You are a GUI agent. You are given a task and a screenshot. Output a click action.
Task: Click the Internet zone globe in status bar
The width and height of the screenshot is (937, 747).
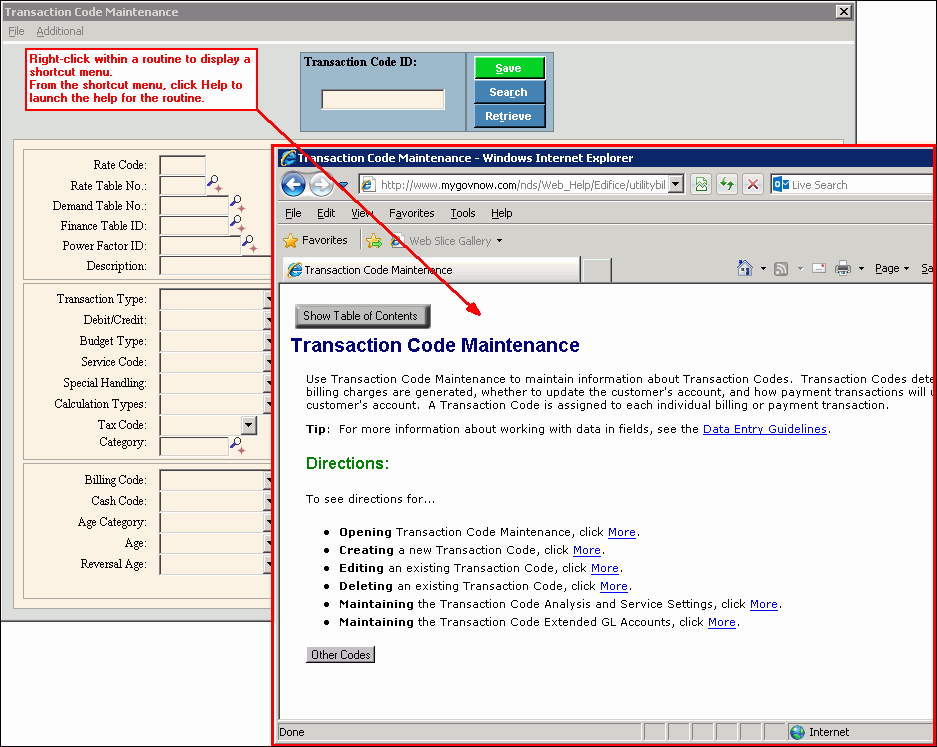tap(797, 732)
